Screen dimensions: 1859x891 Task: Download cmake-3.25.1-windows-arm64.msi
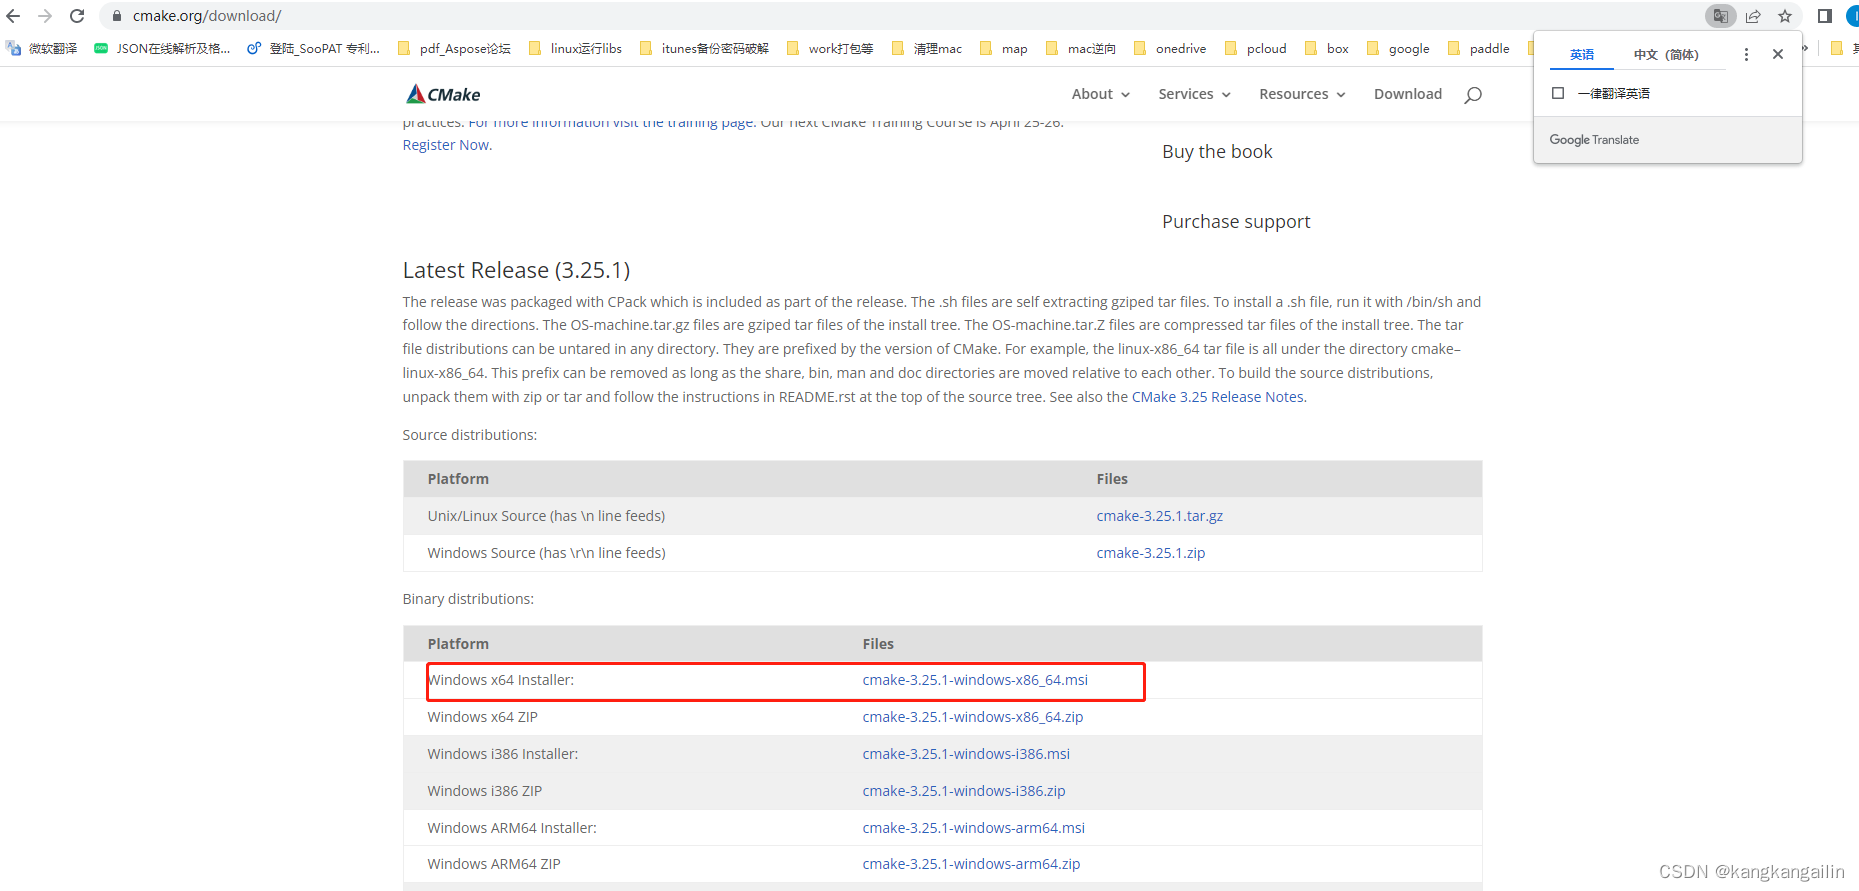click(x=974, y=828)
